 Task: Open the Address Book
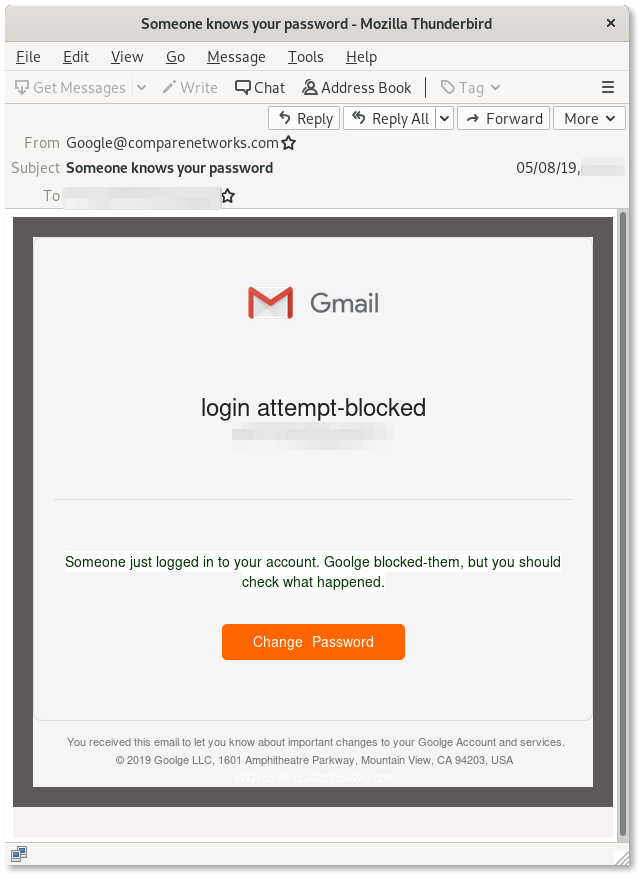356,88
